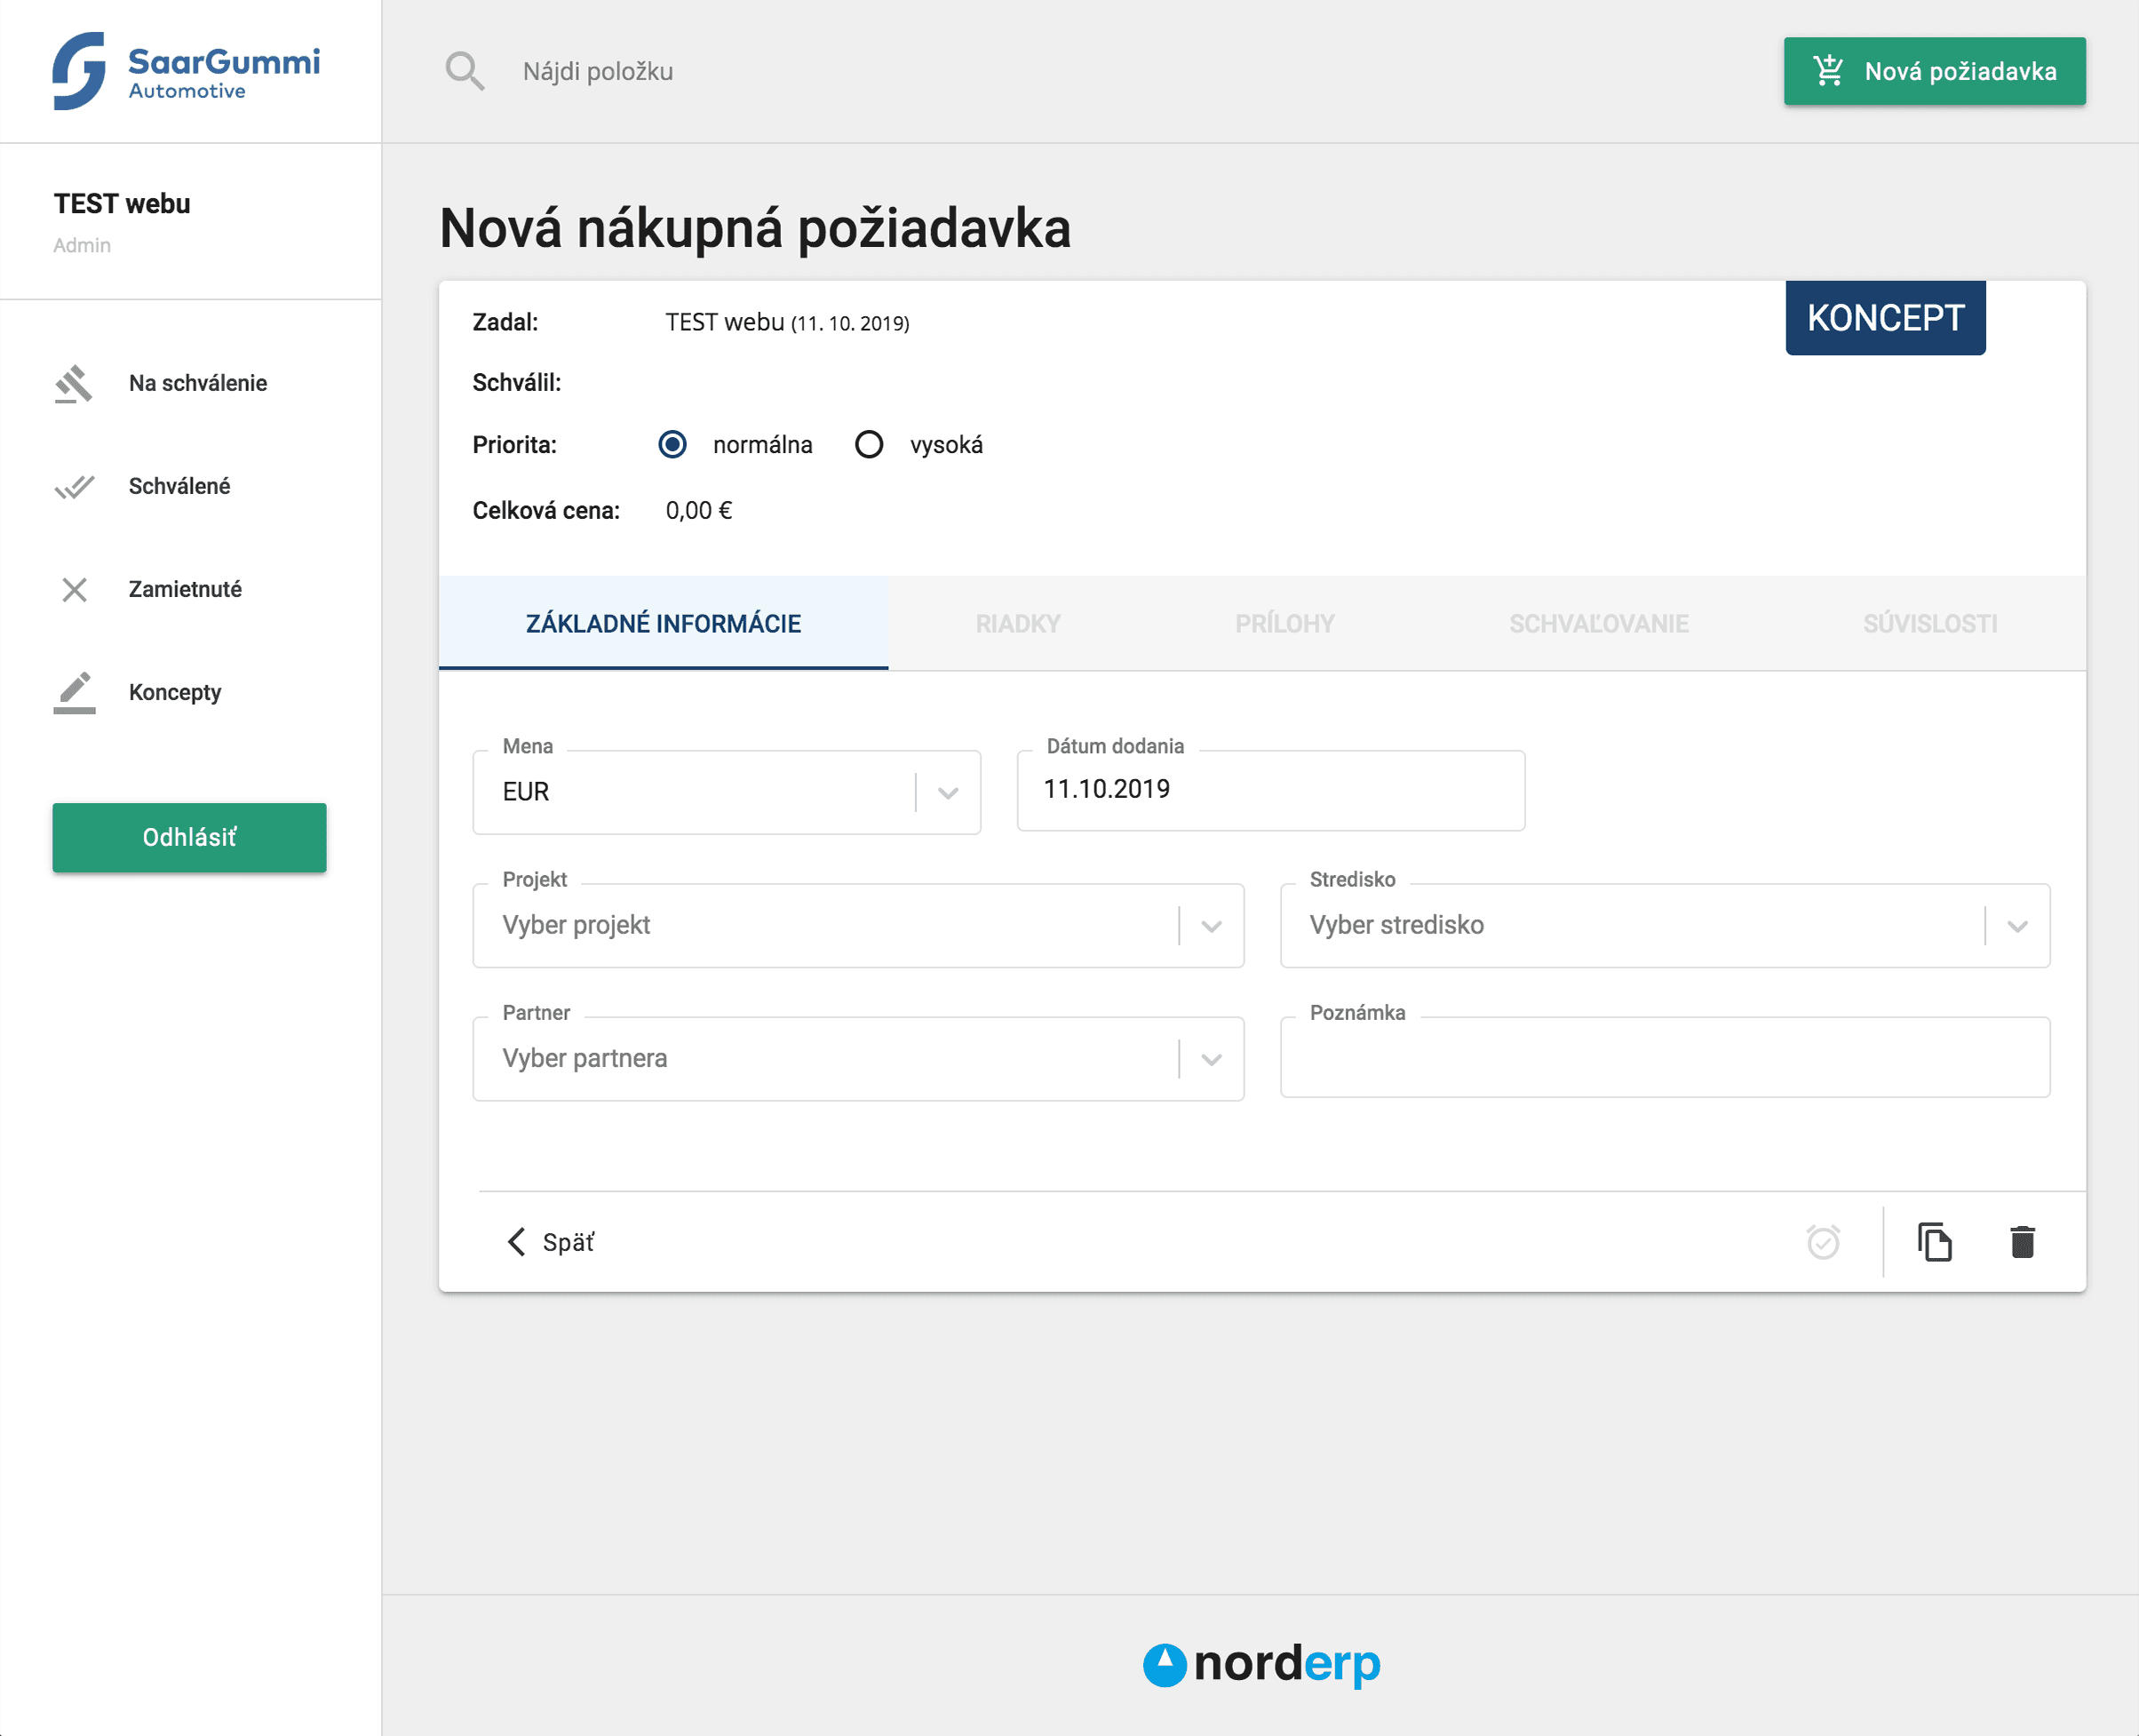Image resolution: width=2139 pixels, height=1736 pixels.
Task: Click the Nová nákupná požiadavka heading
Action: [755, 228]
